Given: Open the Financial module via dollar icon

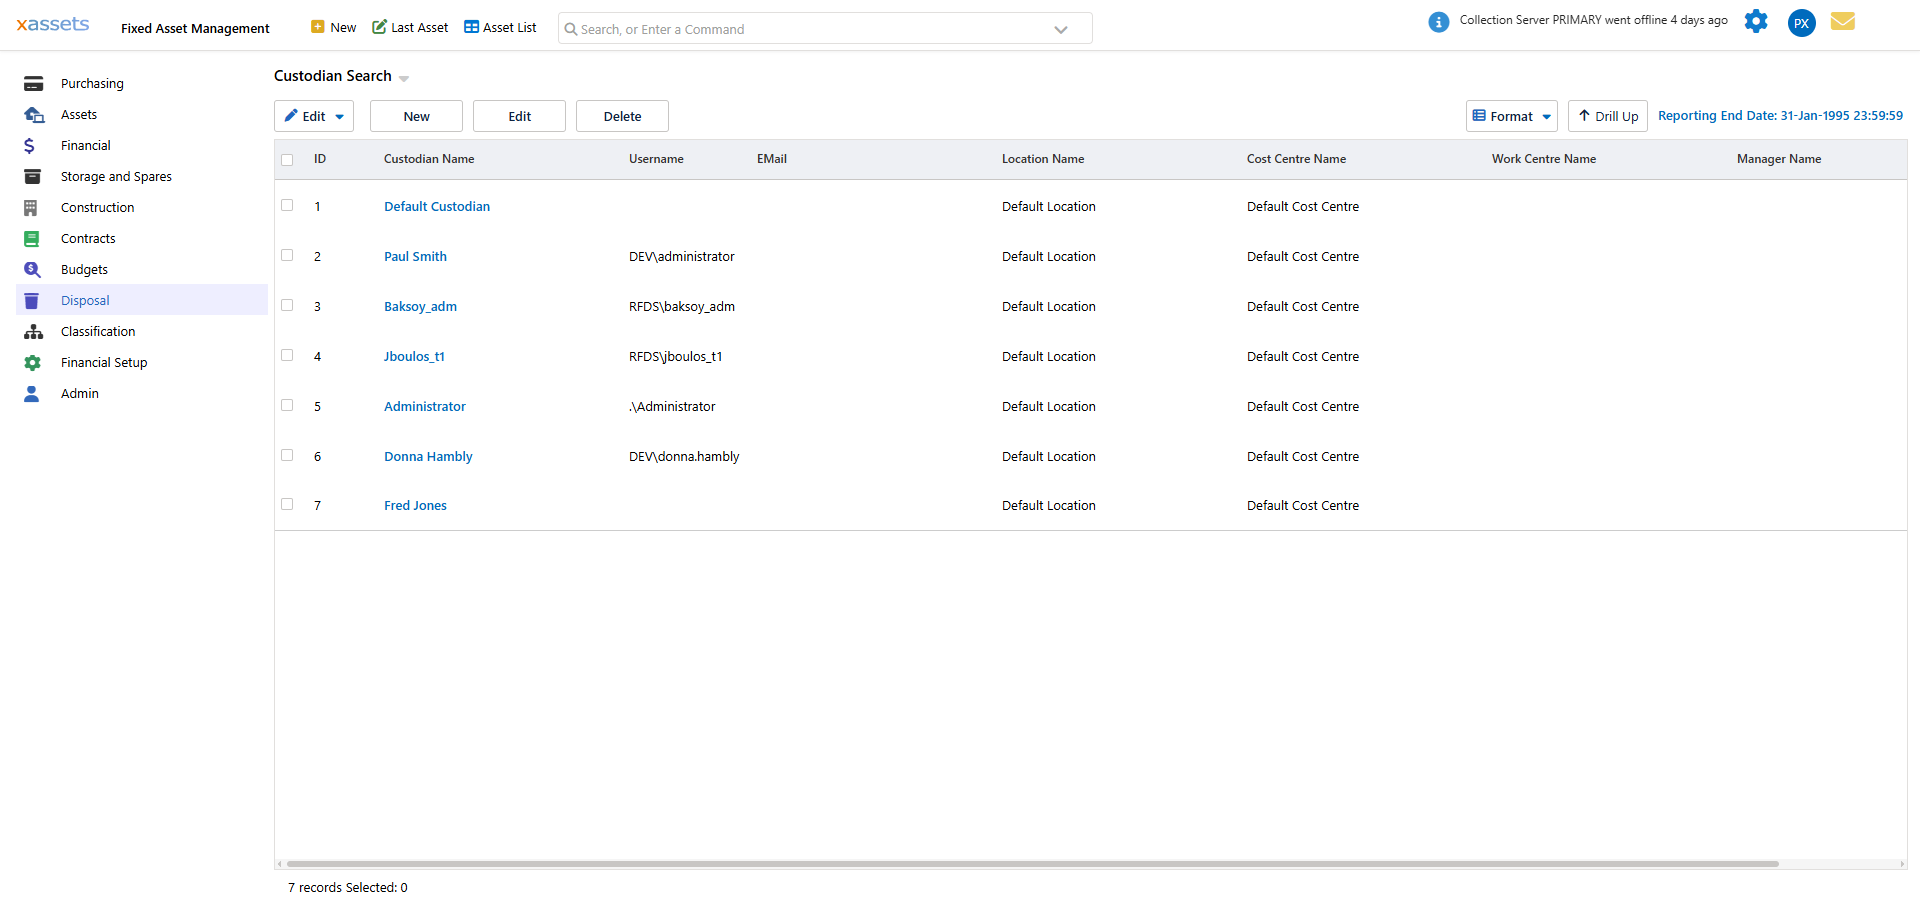Looking at the screenshot, I should point(33,145).
